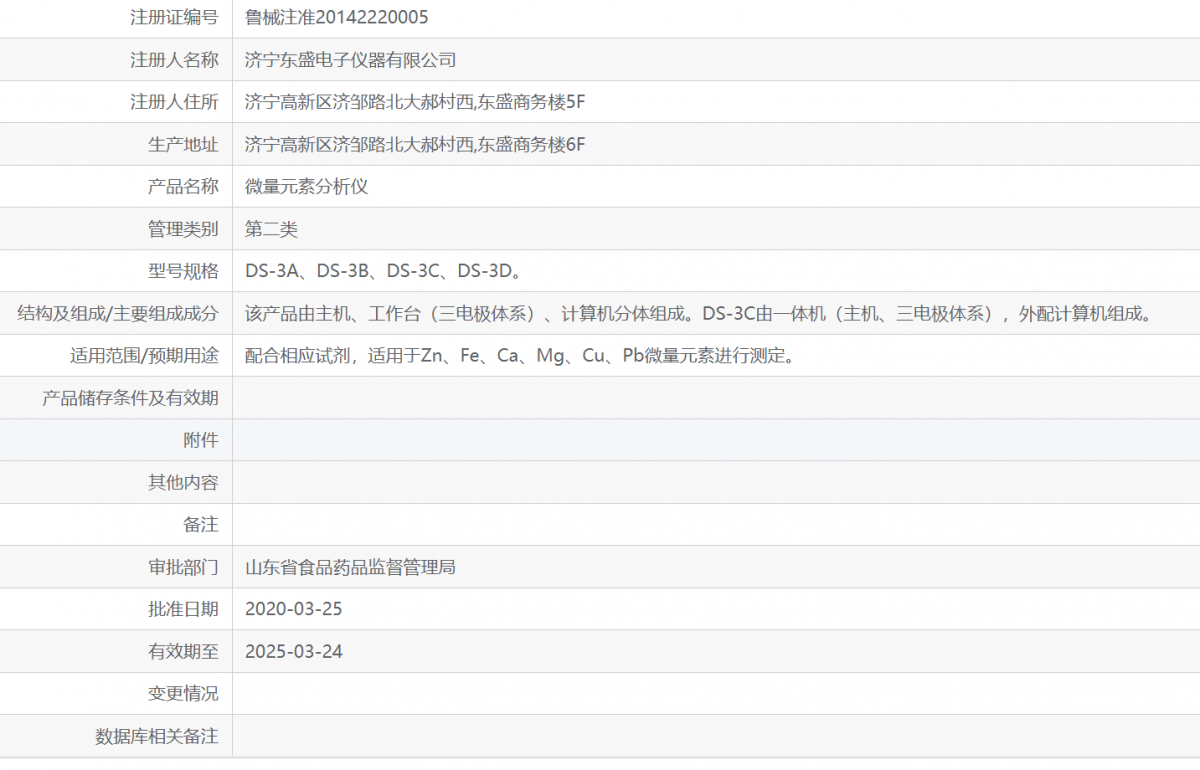This screenshot has width=1200, height=770.
Task: Click the 注册人名称 label
Action: tap(174, 60)
